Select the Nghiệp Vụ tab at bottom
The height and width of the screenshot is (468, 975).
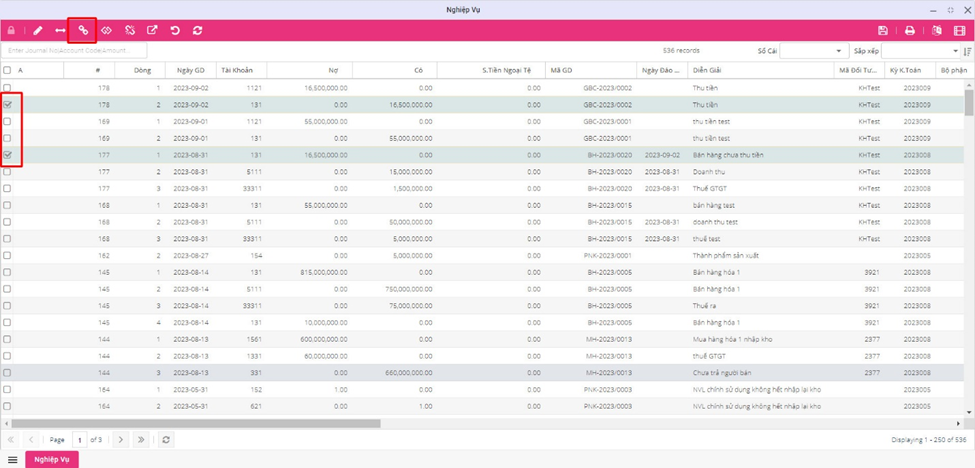point(51,459)
